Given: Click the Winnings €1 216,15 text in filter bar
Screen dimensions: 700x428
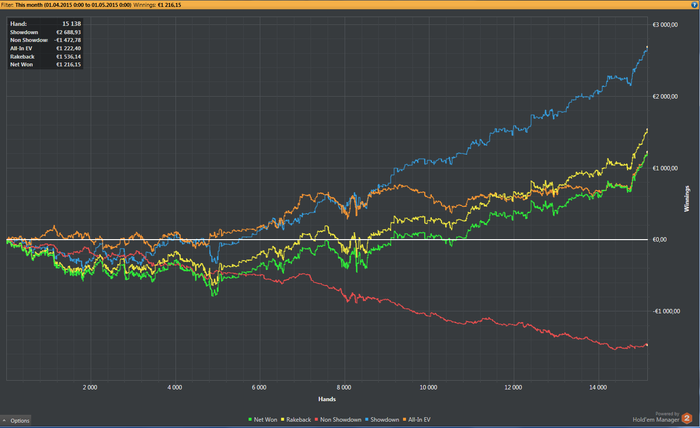Looking at the screenshot, I should [x=157, y=5].
